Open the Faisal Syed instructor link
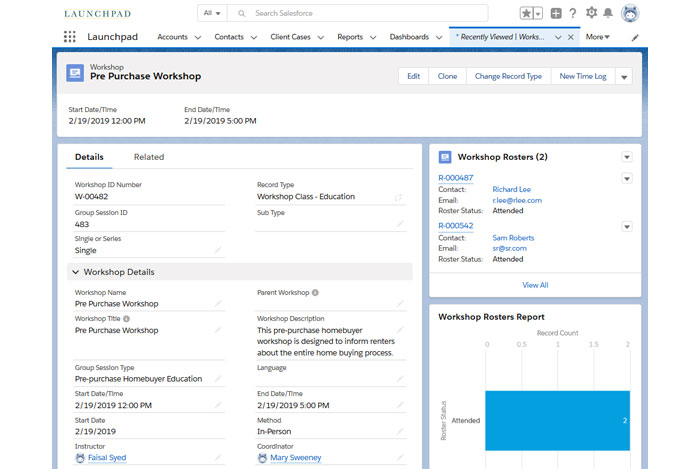Viewport: 700px width, 469px height. coord(107,458)
